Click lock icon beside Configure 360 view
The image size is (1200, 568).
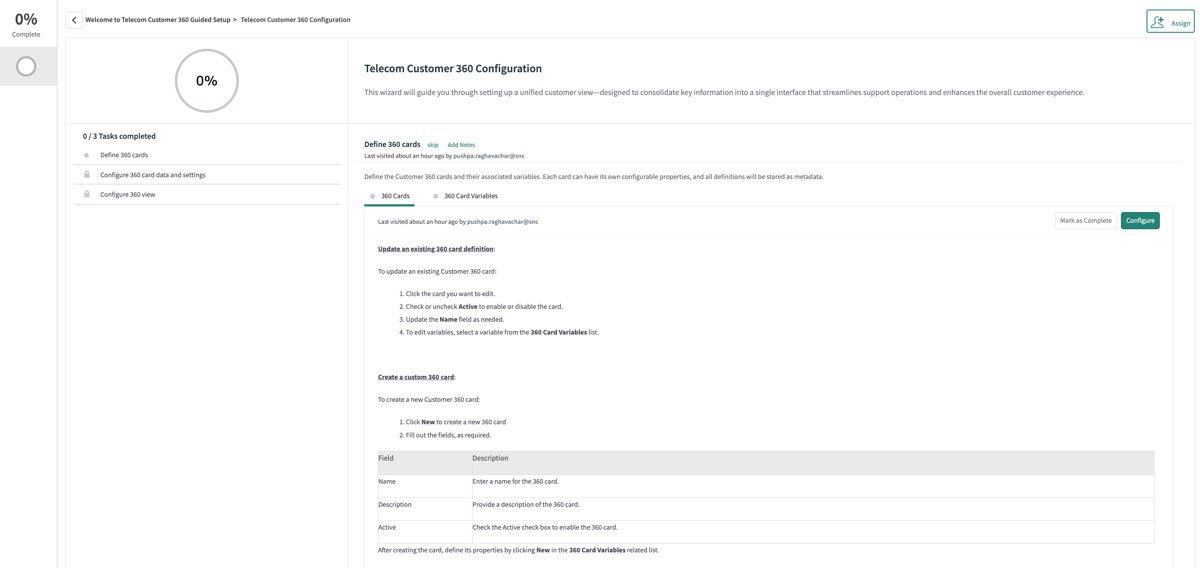point(87,194)
